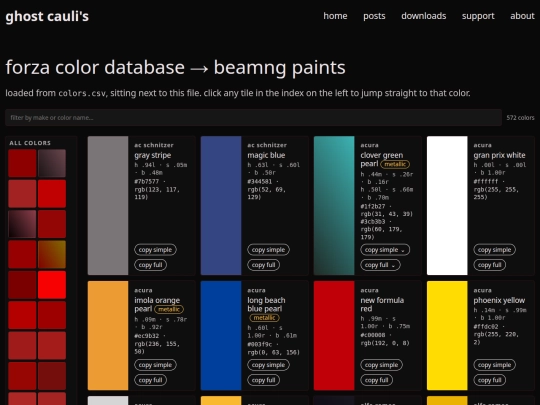
Task: Expand copy full dropdown for clover green pearl
Action: (x=380, y=265)
